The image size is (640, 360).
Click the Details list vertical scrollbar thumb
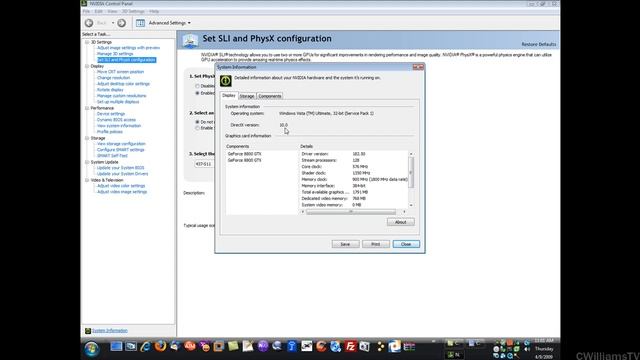pyautogui.click(x=411, y=173)
